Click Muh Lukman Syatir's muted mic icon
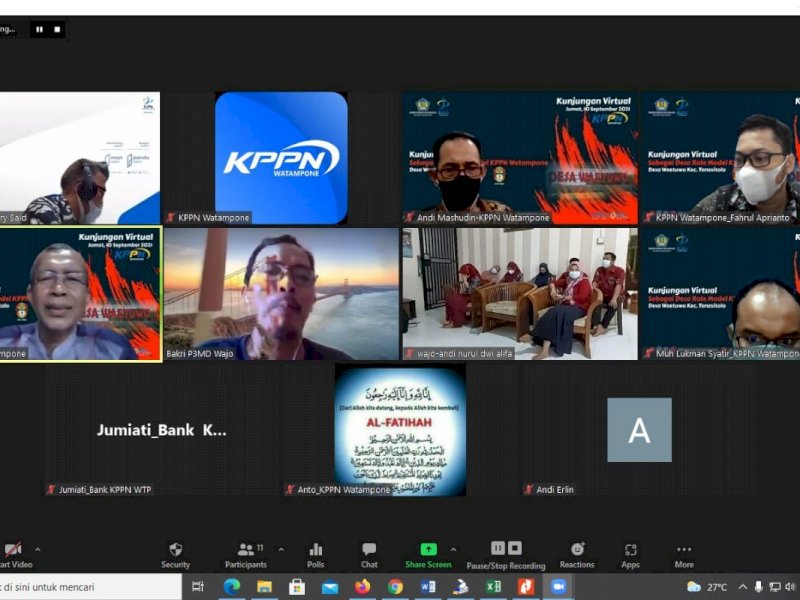Image resolution: width=800 pixels, height=600 pixels. (648, 353)
